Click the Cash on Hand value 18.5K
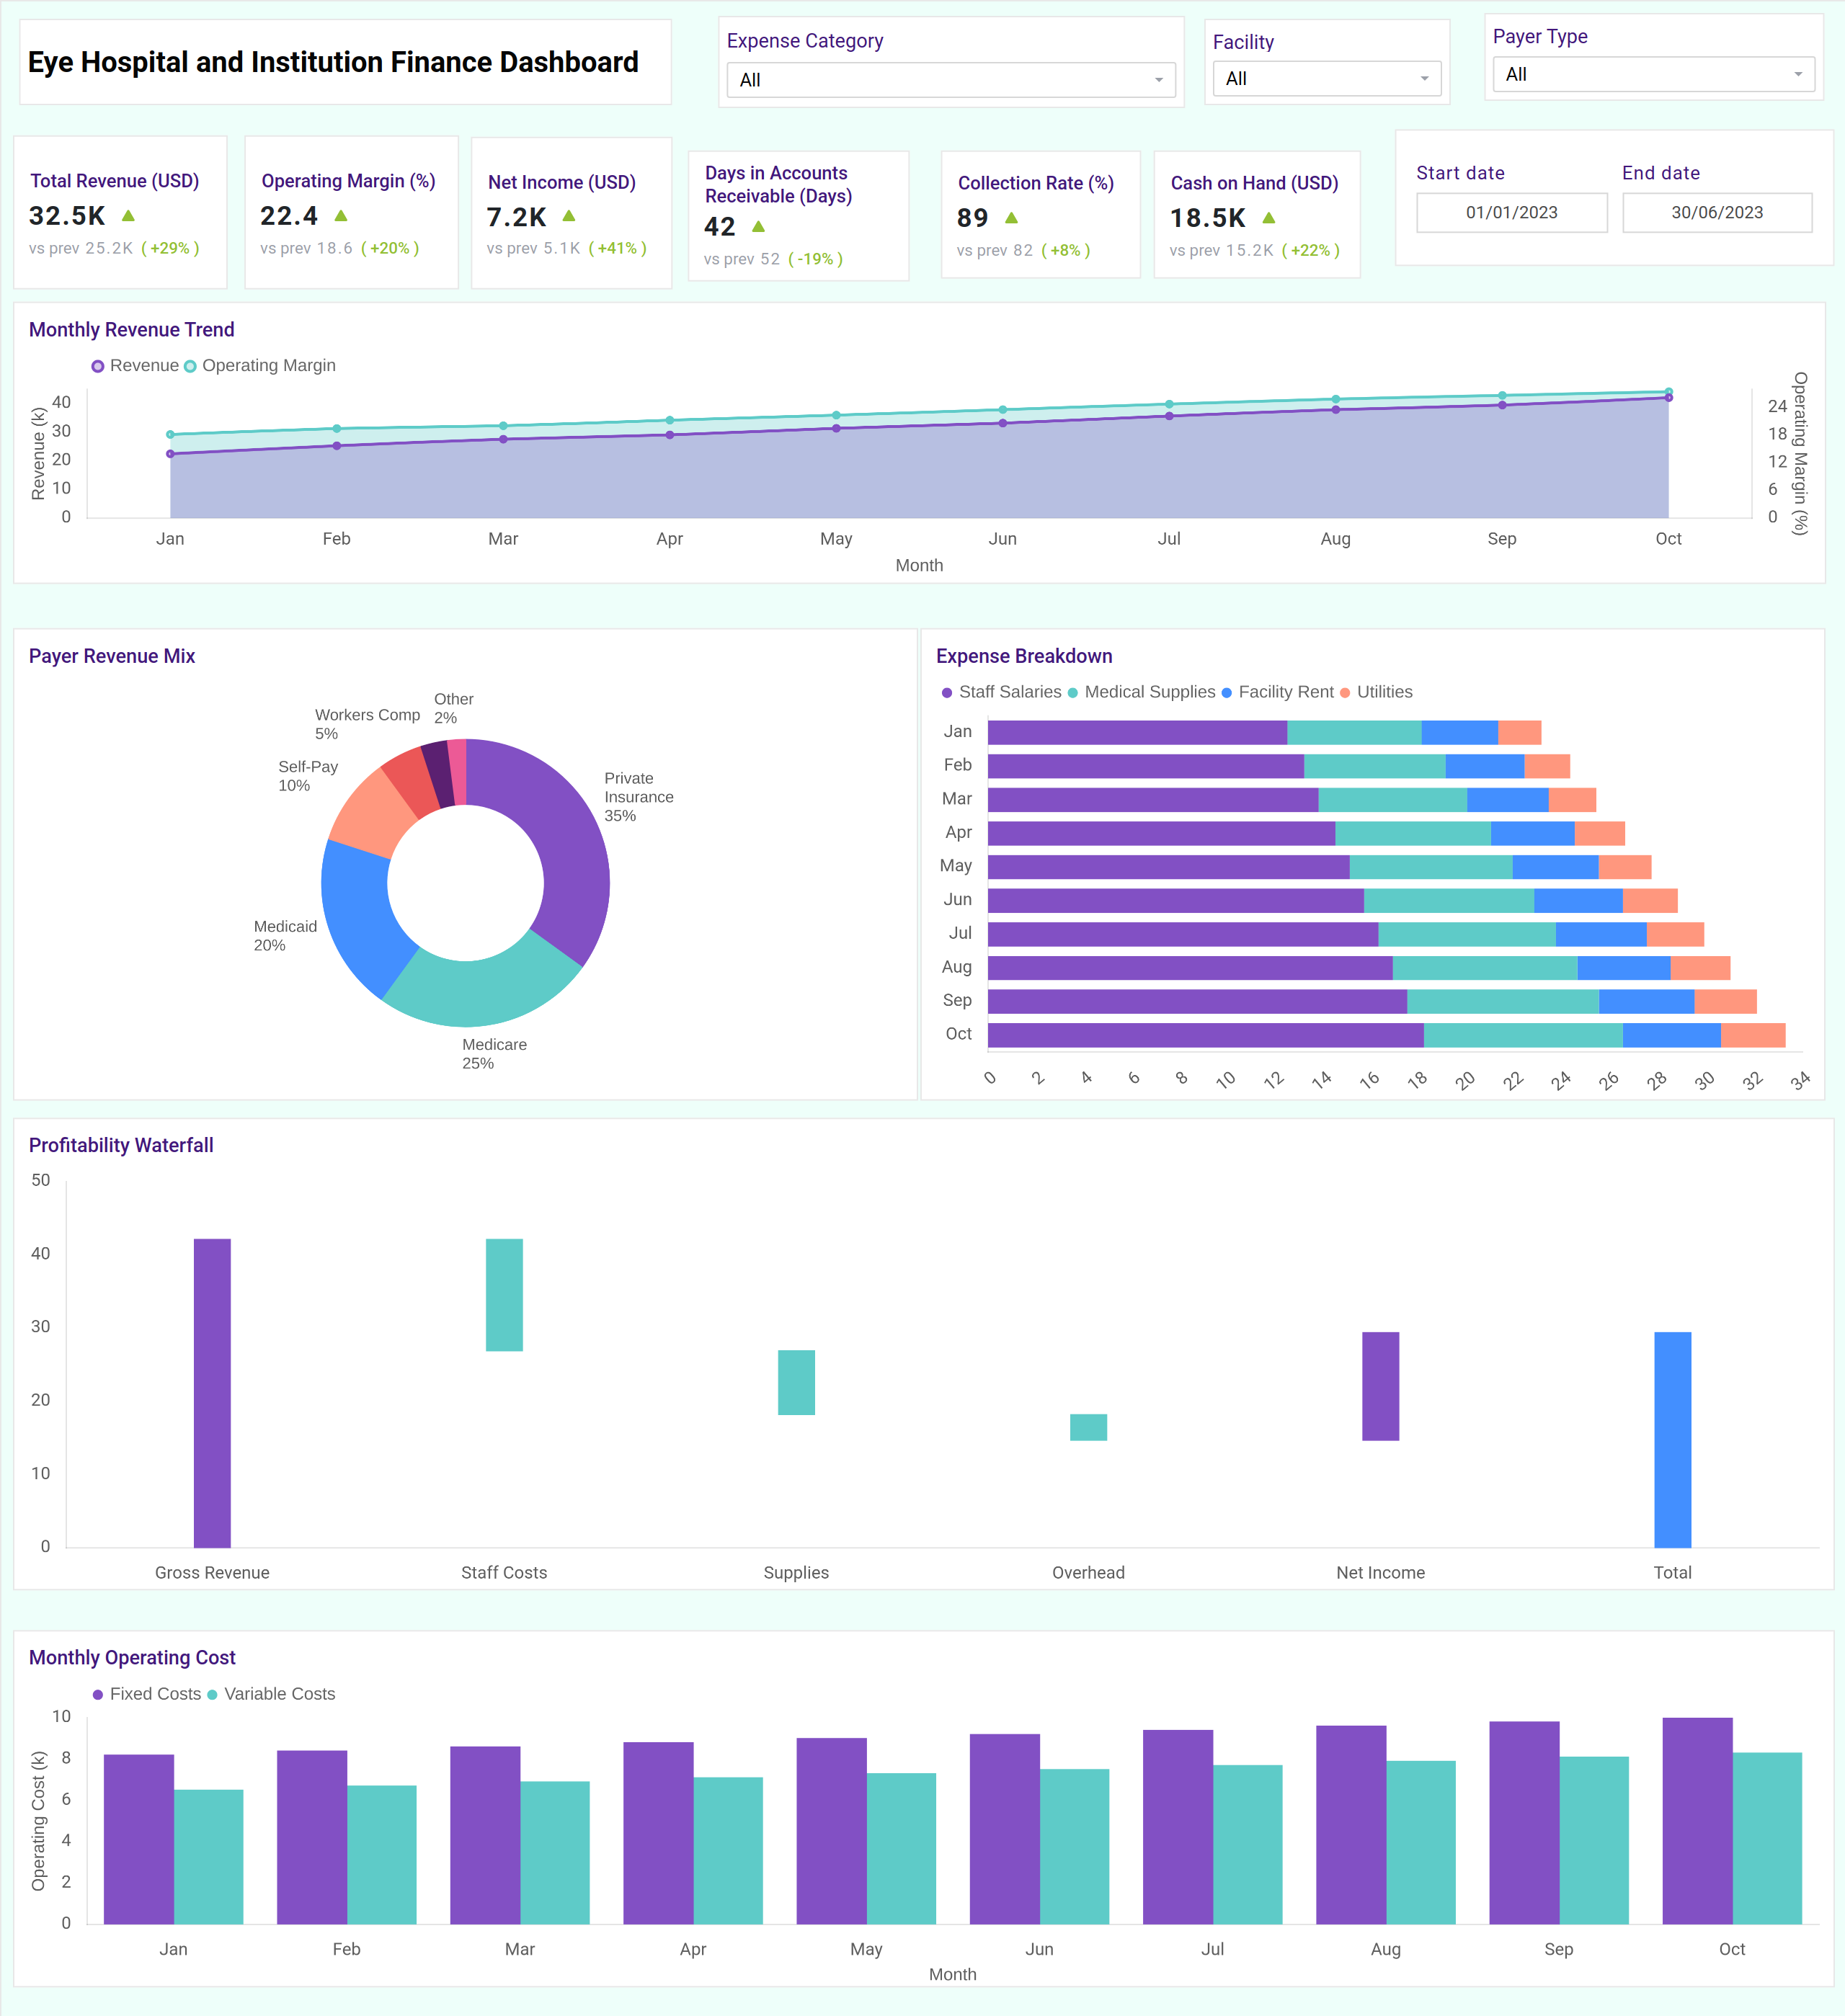The image size is (1845, 2016). pos(1208,218)
